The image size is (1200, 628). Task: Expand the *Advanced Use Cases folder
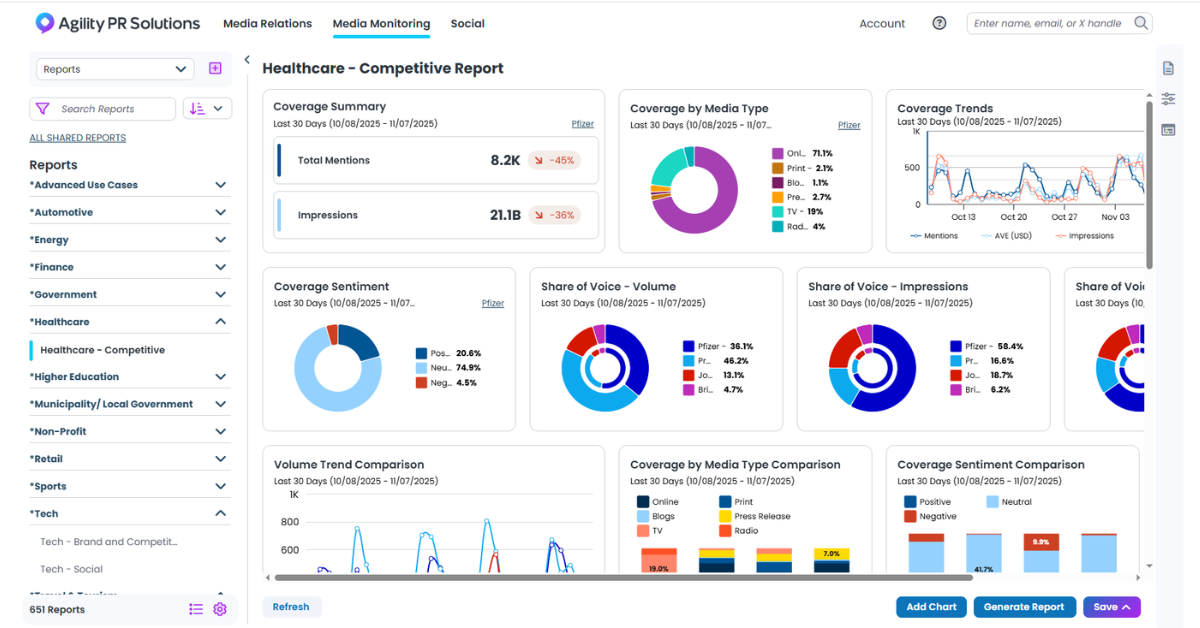click(x=130, y=185)
